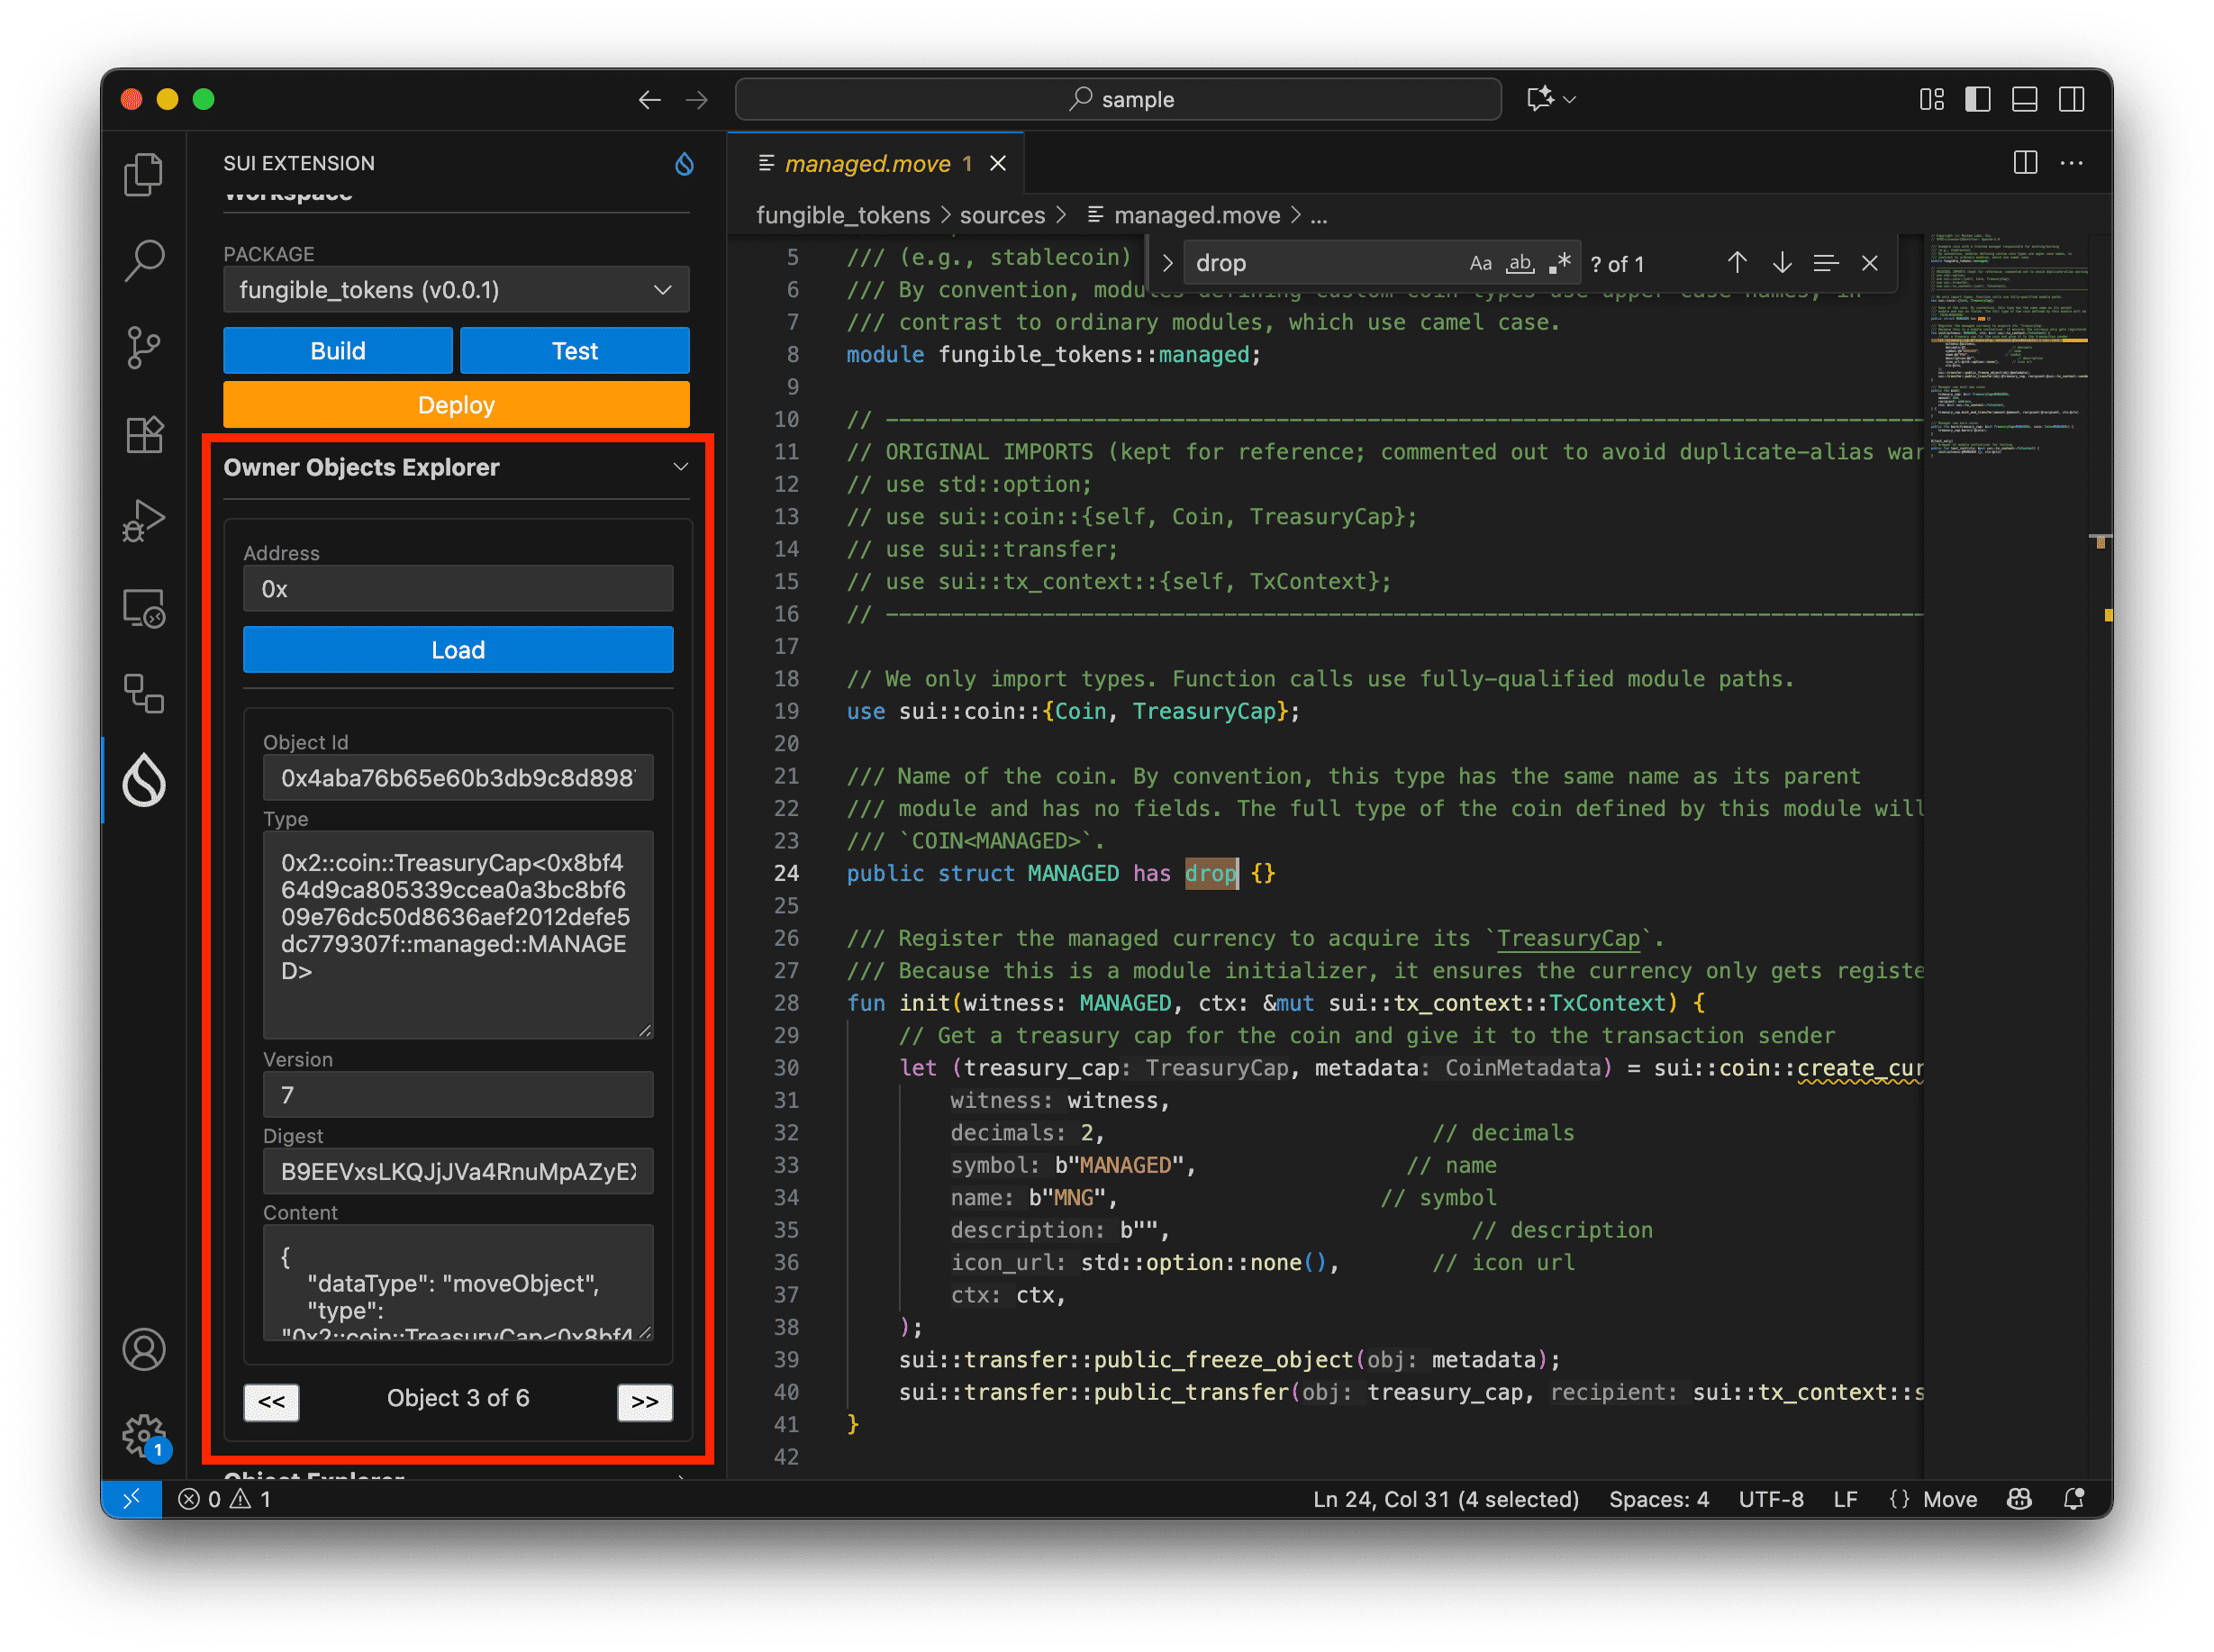Open the Search panel icon
The image size is (2214, 1652).
144,259
